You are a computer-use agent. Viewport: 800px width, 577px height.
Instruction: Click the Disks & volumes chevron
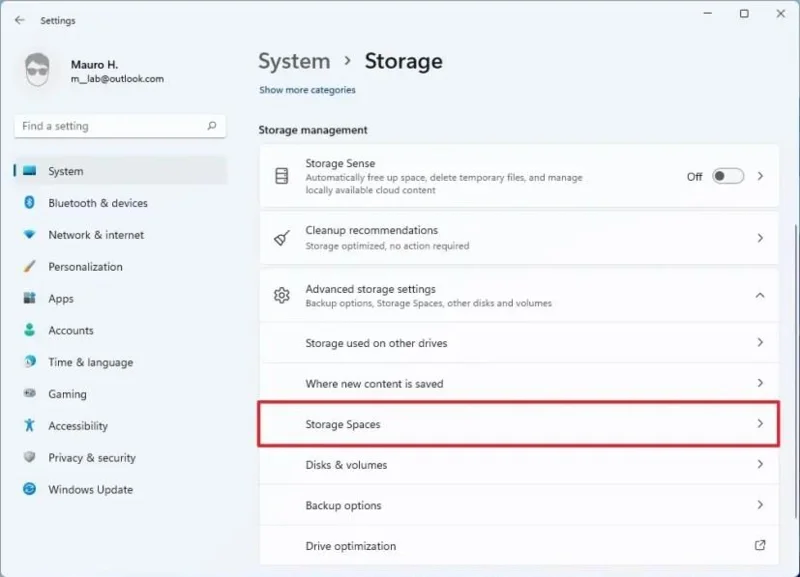760,464
